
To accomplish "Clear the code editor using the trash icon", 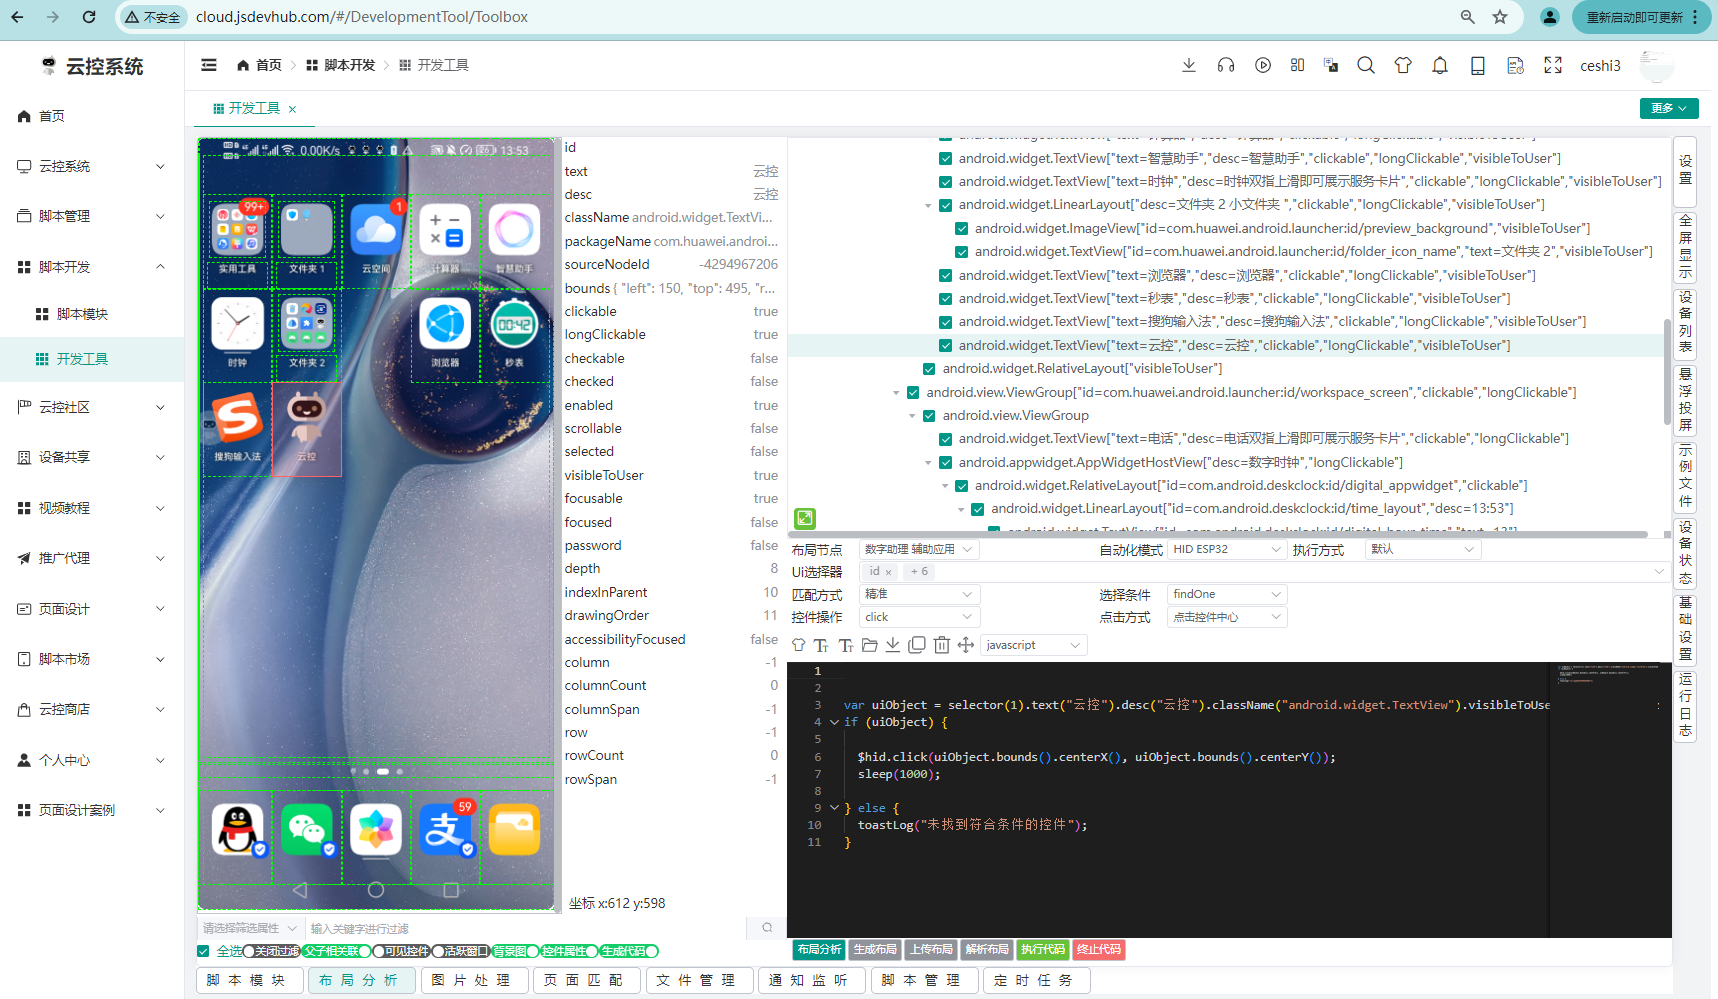I will tap(941, 645).
